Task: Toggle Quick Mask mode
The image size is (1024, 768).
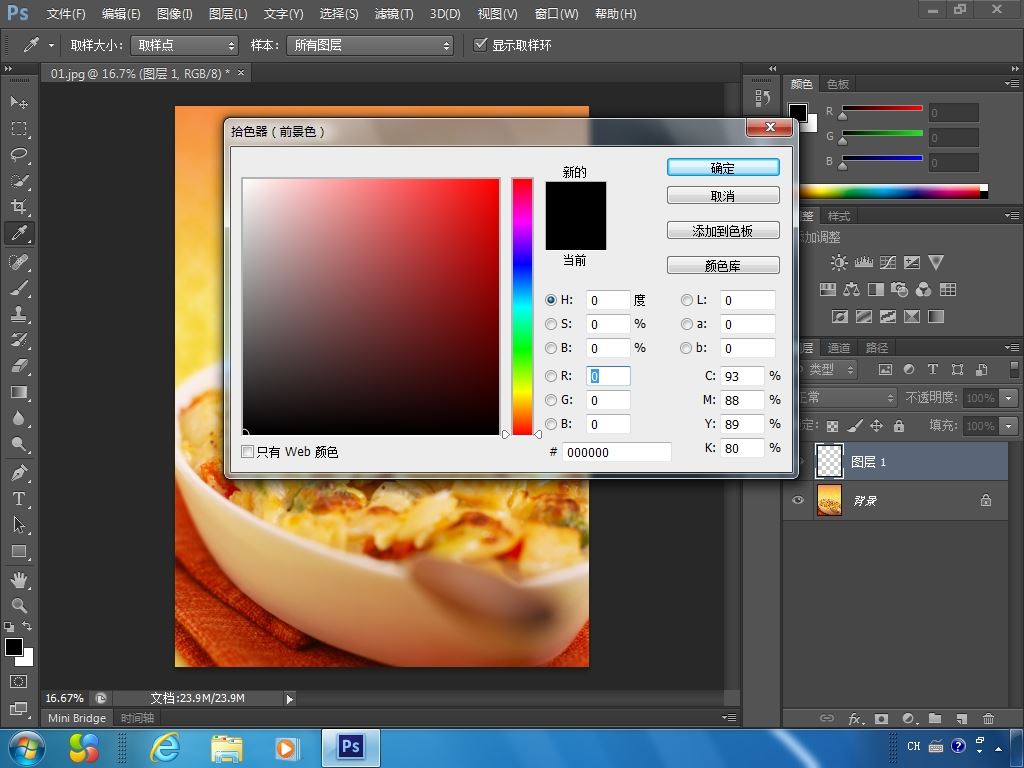Action: (x=19, y=682)
